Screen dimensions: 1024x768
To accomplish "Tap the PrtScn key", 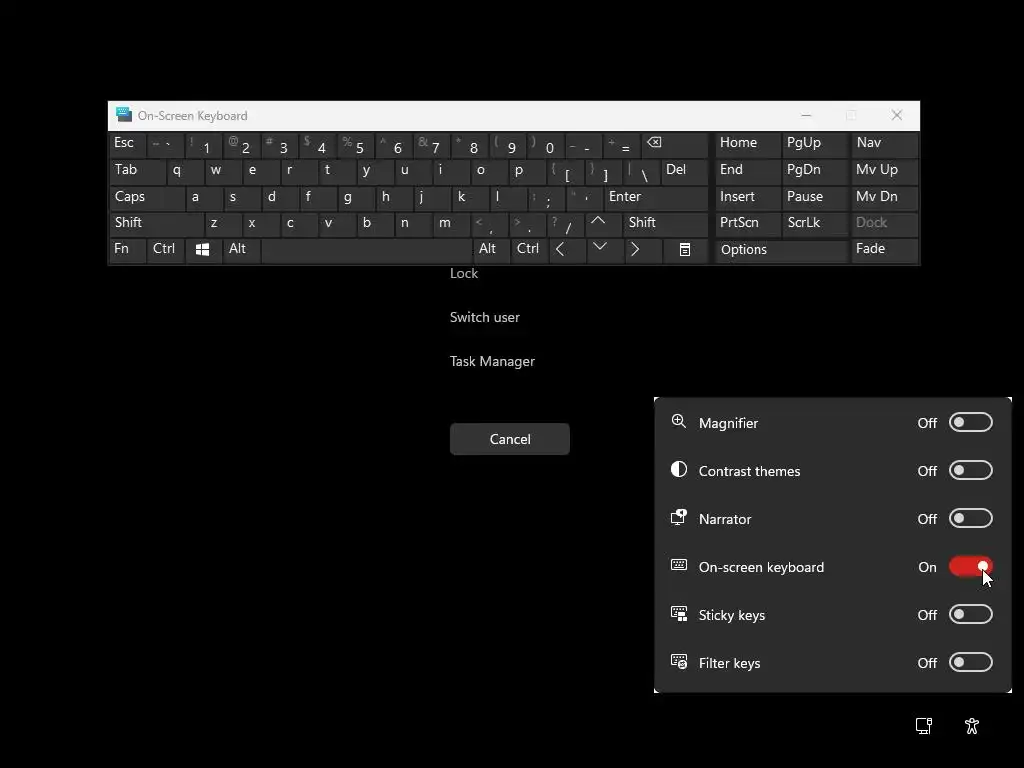I will click(x=746, y=223).
